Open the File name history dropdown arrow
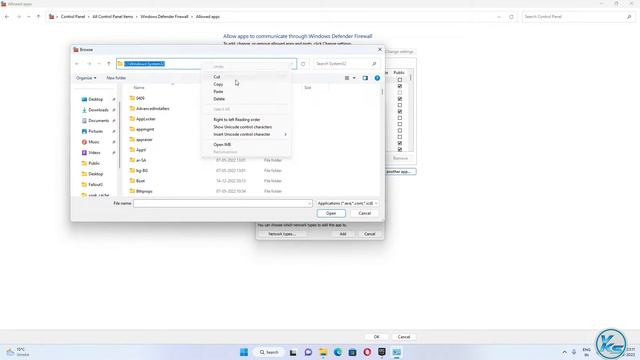The width and height of the screenshot is (640, 360). coord(309,203)
